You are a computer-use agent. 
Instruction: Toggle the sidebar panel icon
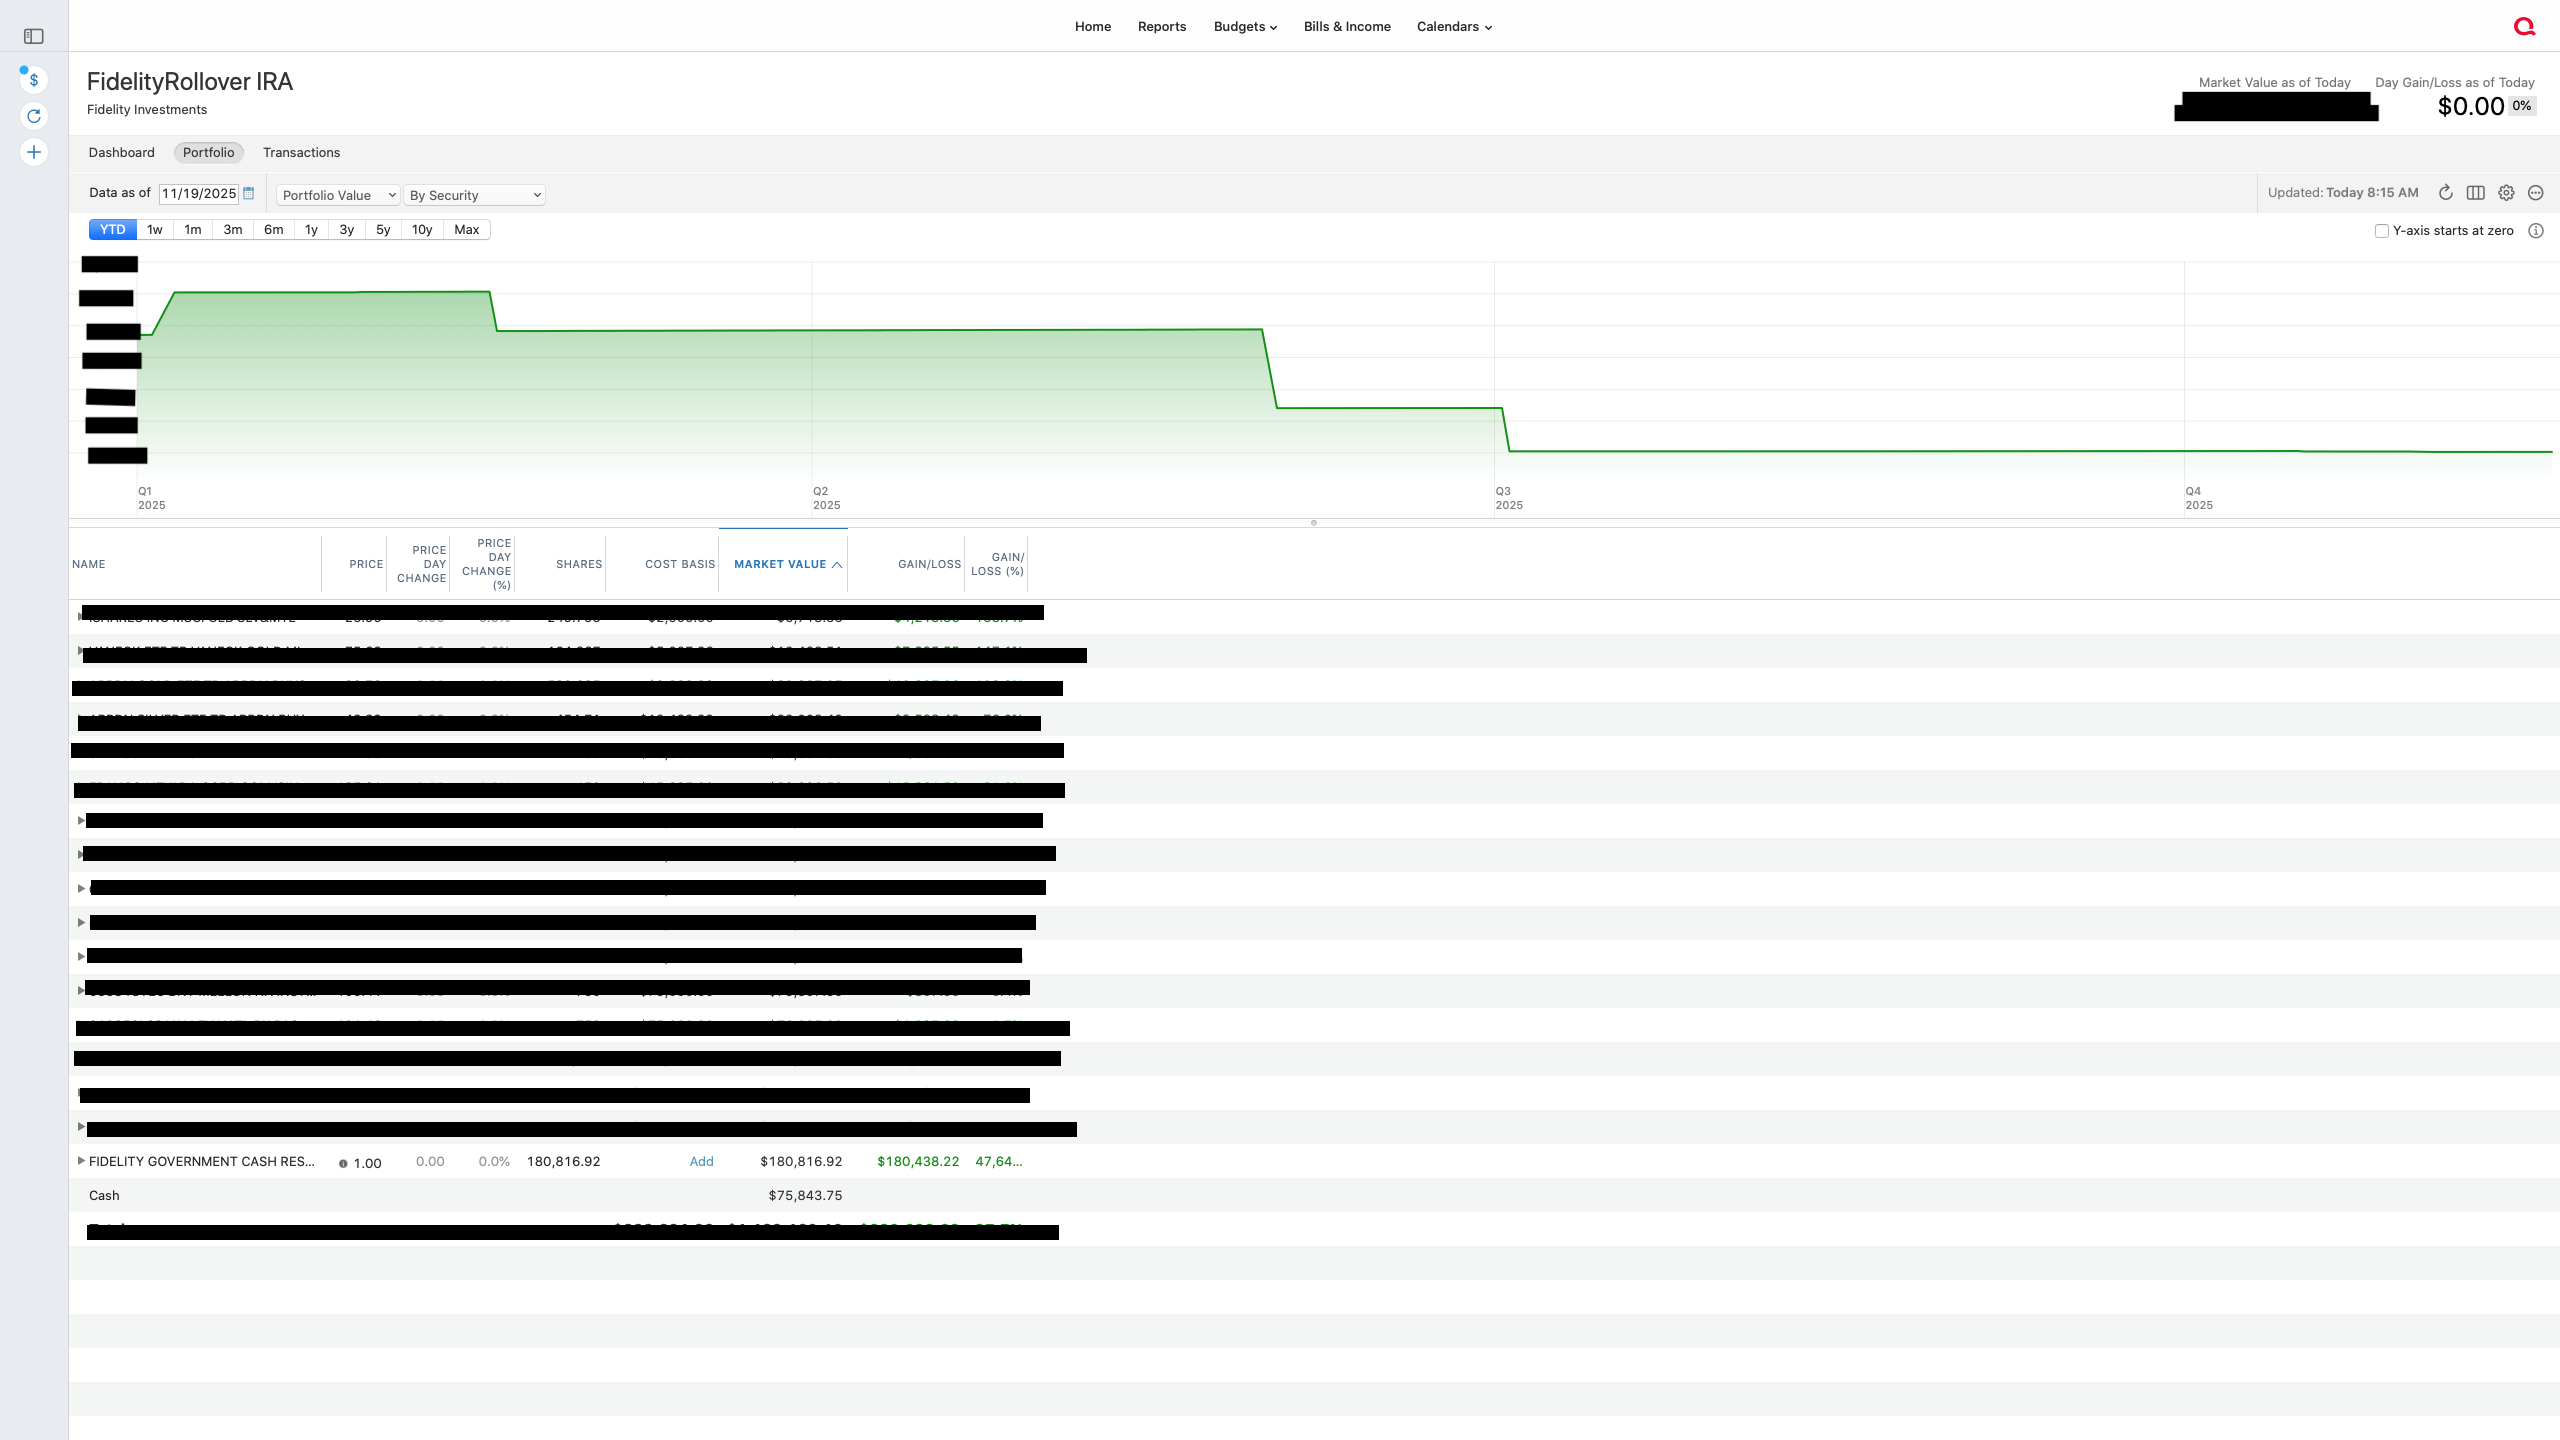[34, 36]
